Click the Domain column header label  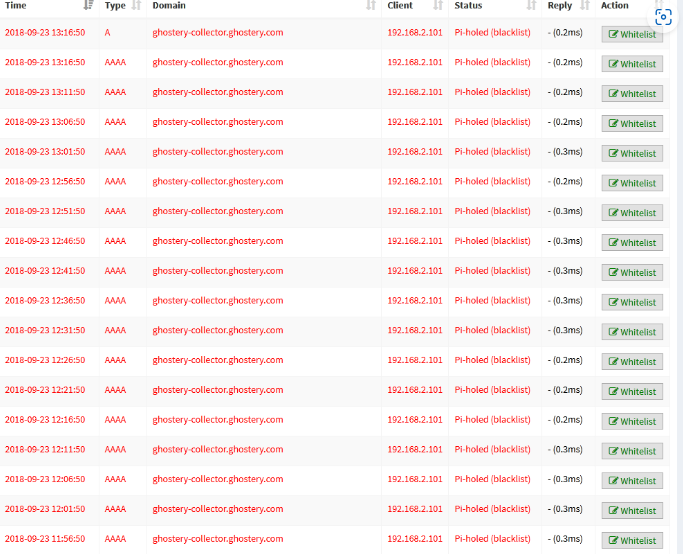(x=169, y=5)
